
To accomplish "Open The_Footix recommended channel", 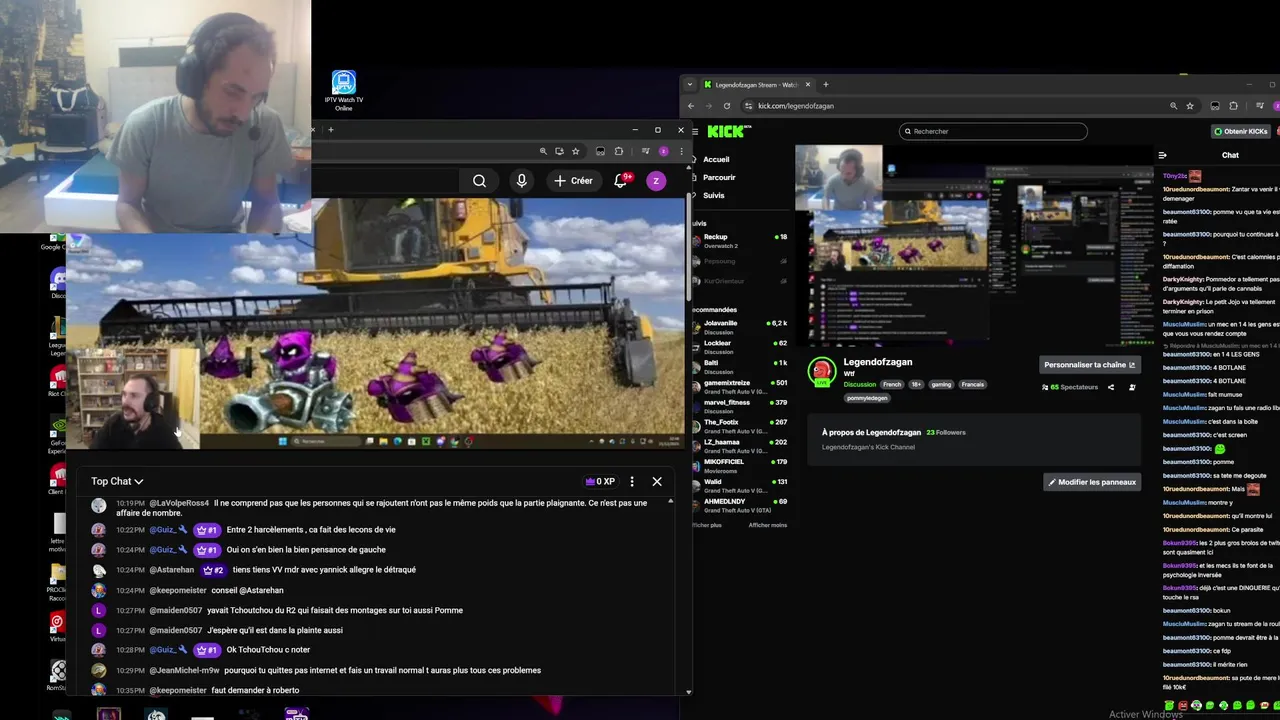I will (740, 425).
